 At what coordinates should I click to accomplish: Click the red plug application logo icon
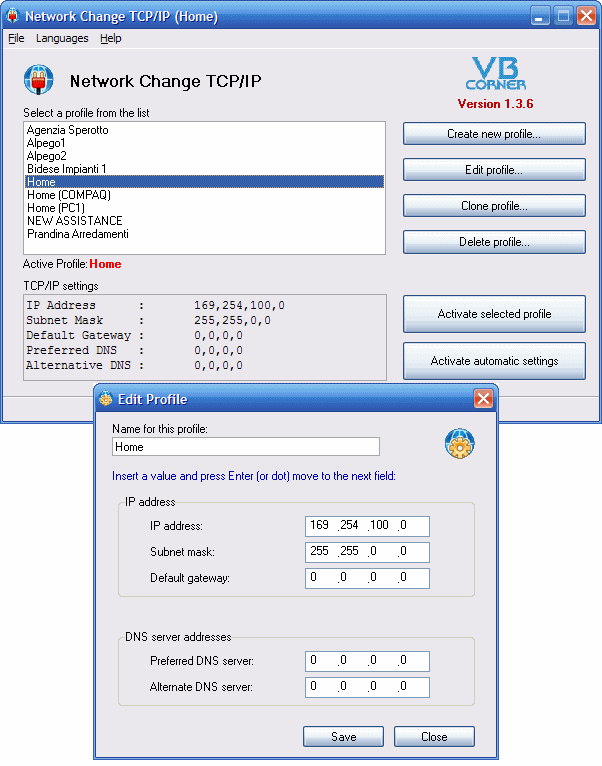click(38, 80)
